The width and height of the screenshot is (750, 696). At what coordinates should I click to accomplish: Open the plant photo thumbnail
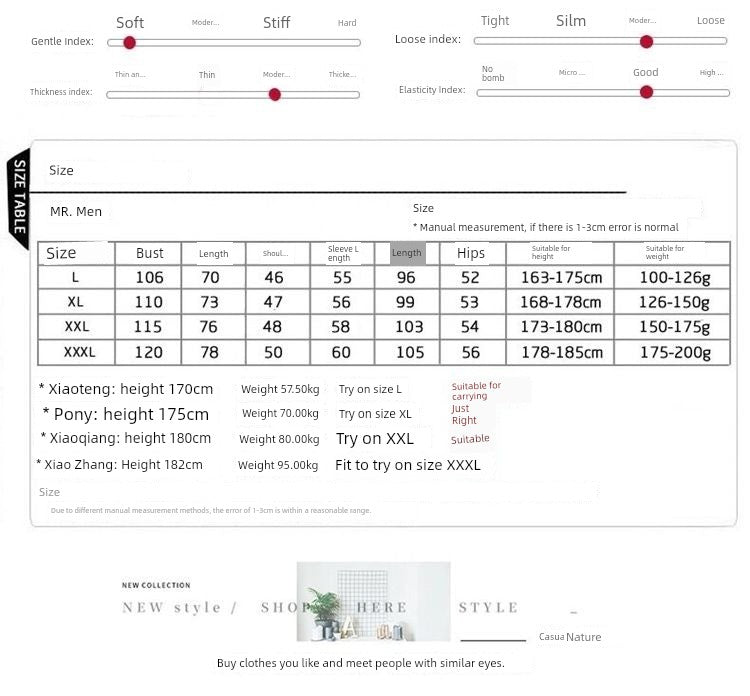point(373,601)
